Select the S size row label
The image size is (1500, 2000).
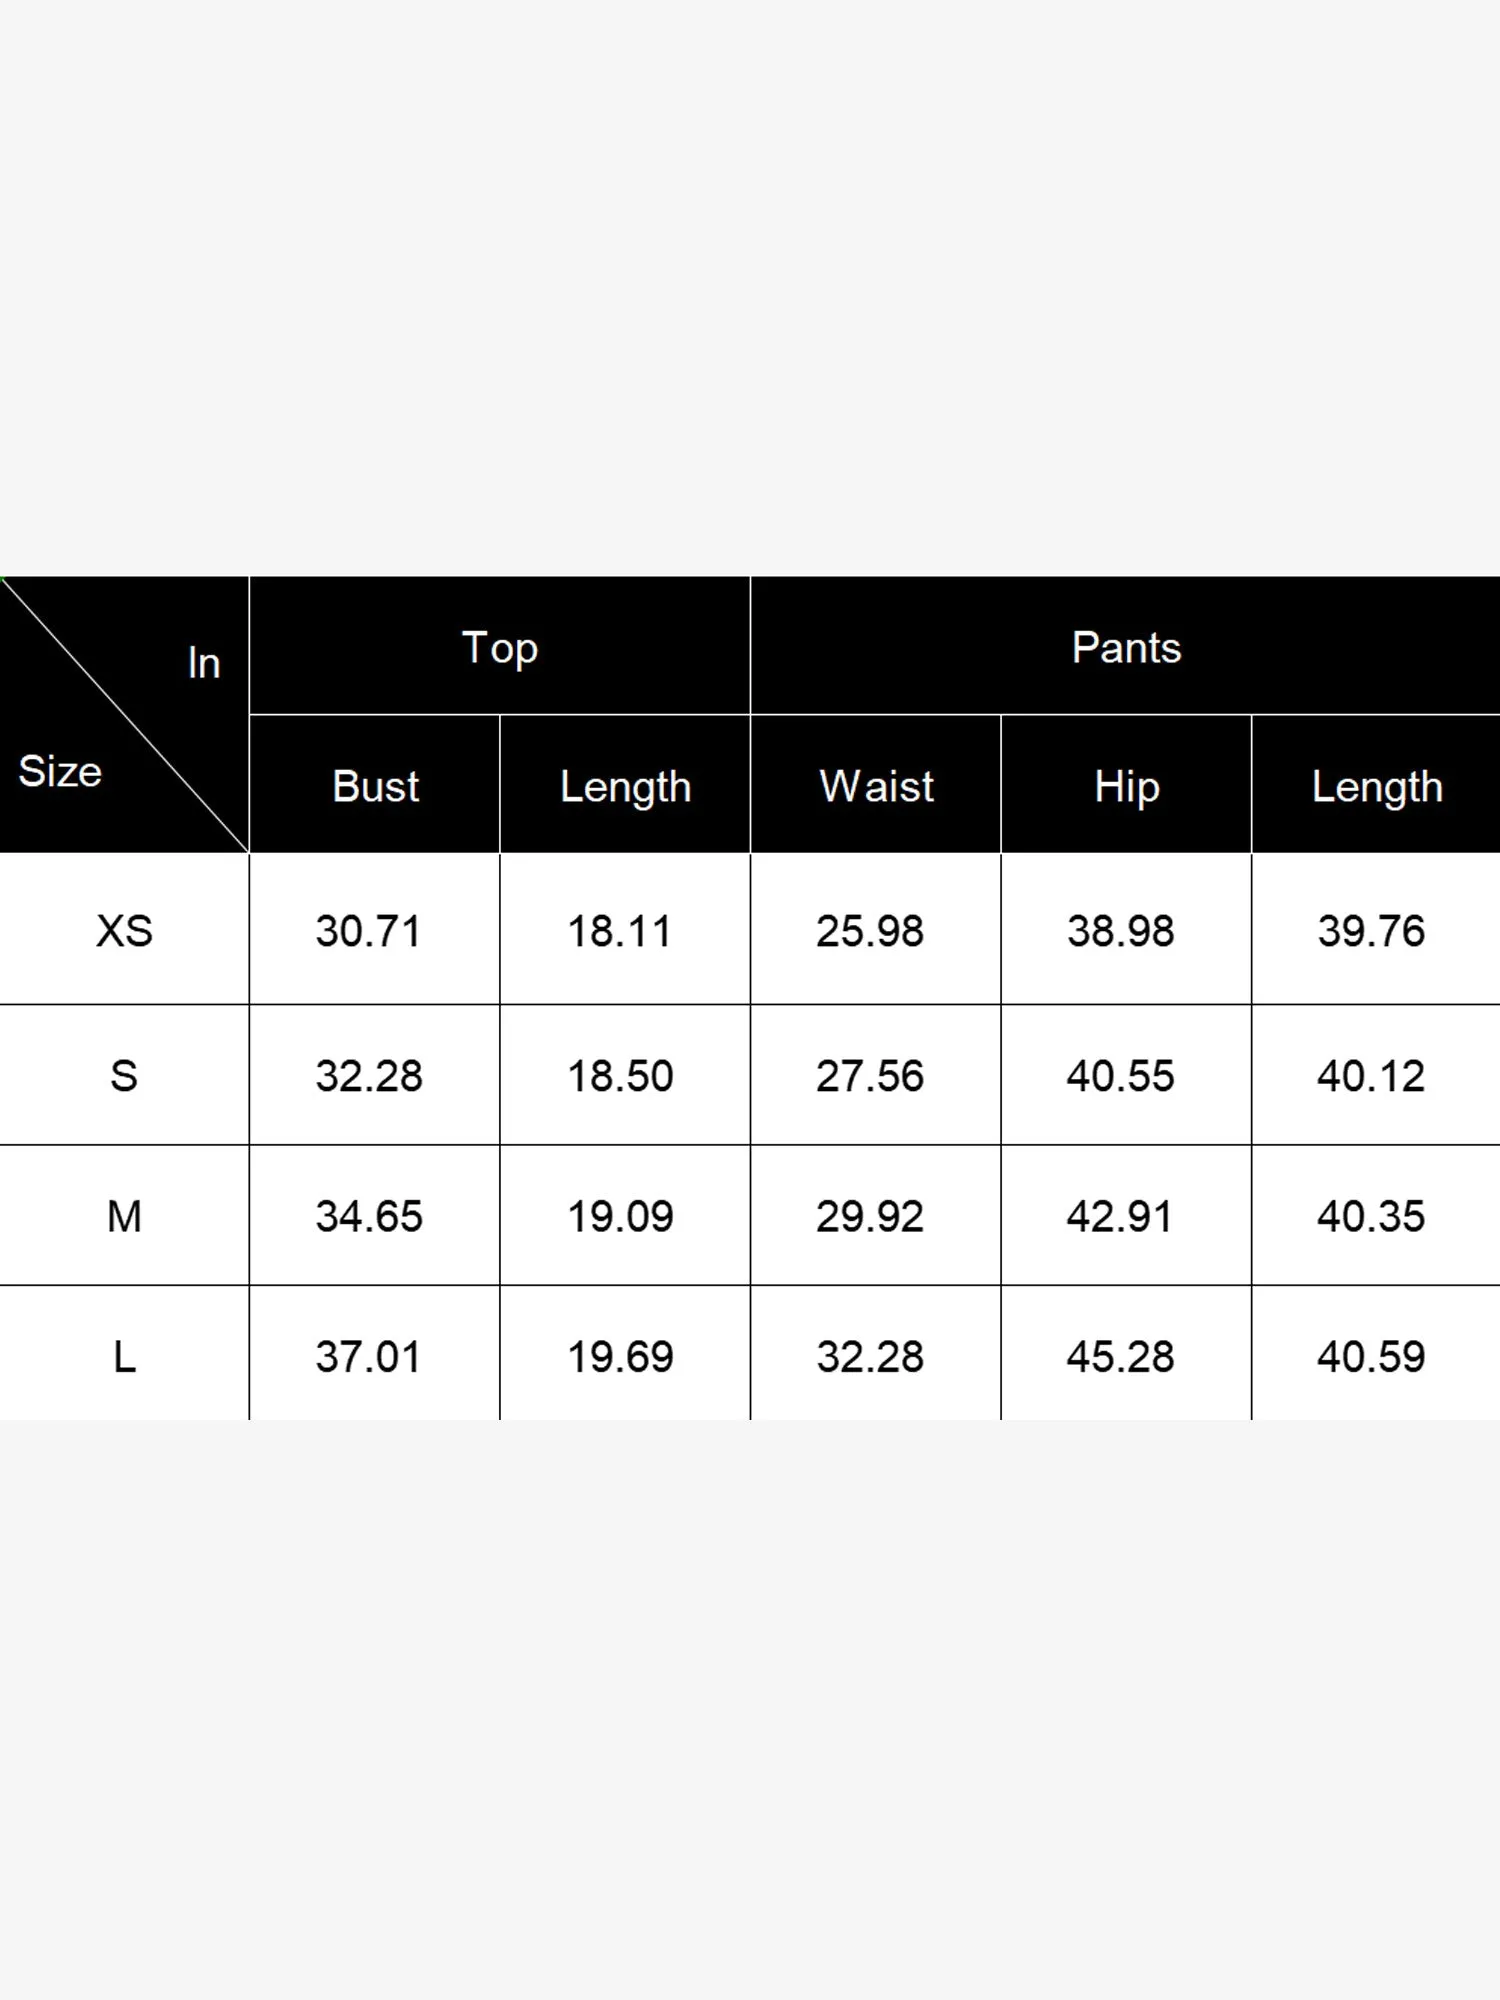(x=124, y=1076)
